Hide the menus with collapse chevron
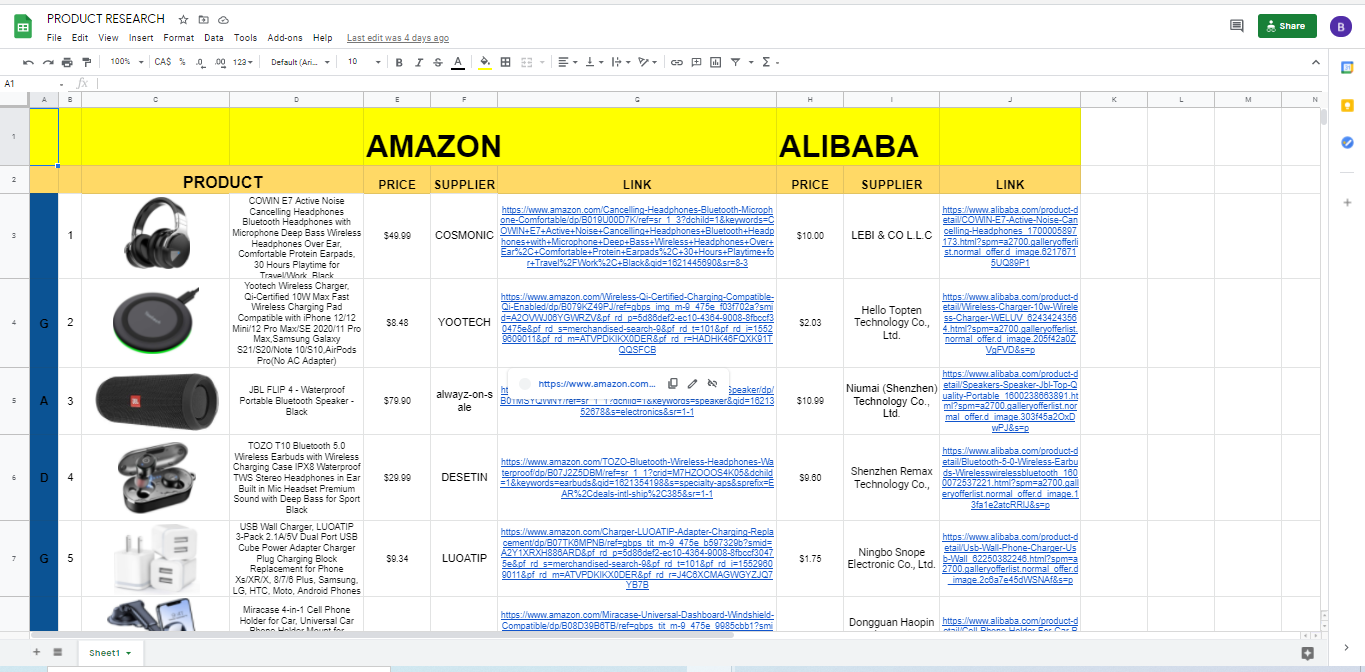Viewport: 1365px width, 672px height. pyautogui.click(x=1316, y=62)
